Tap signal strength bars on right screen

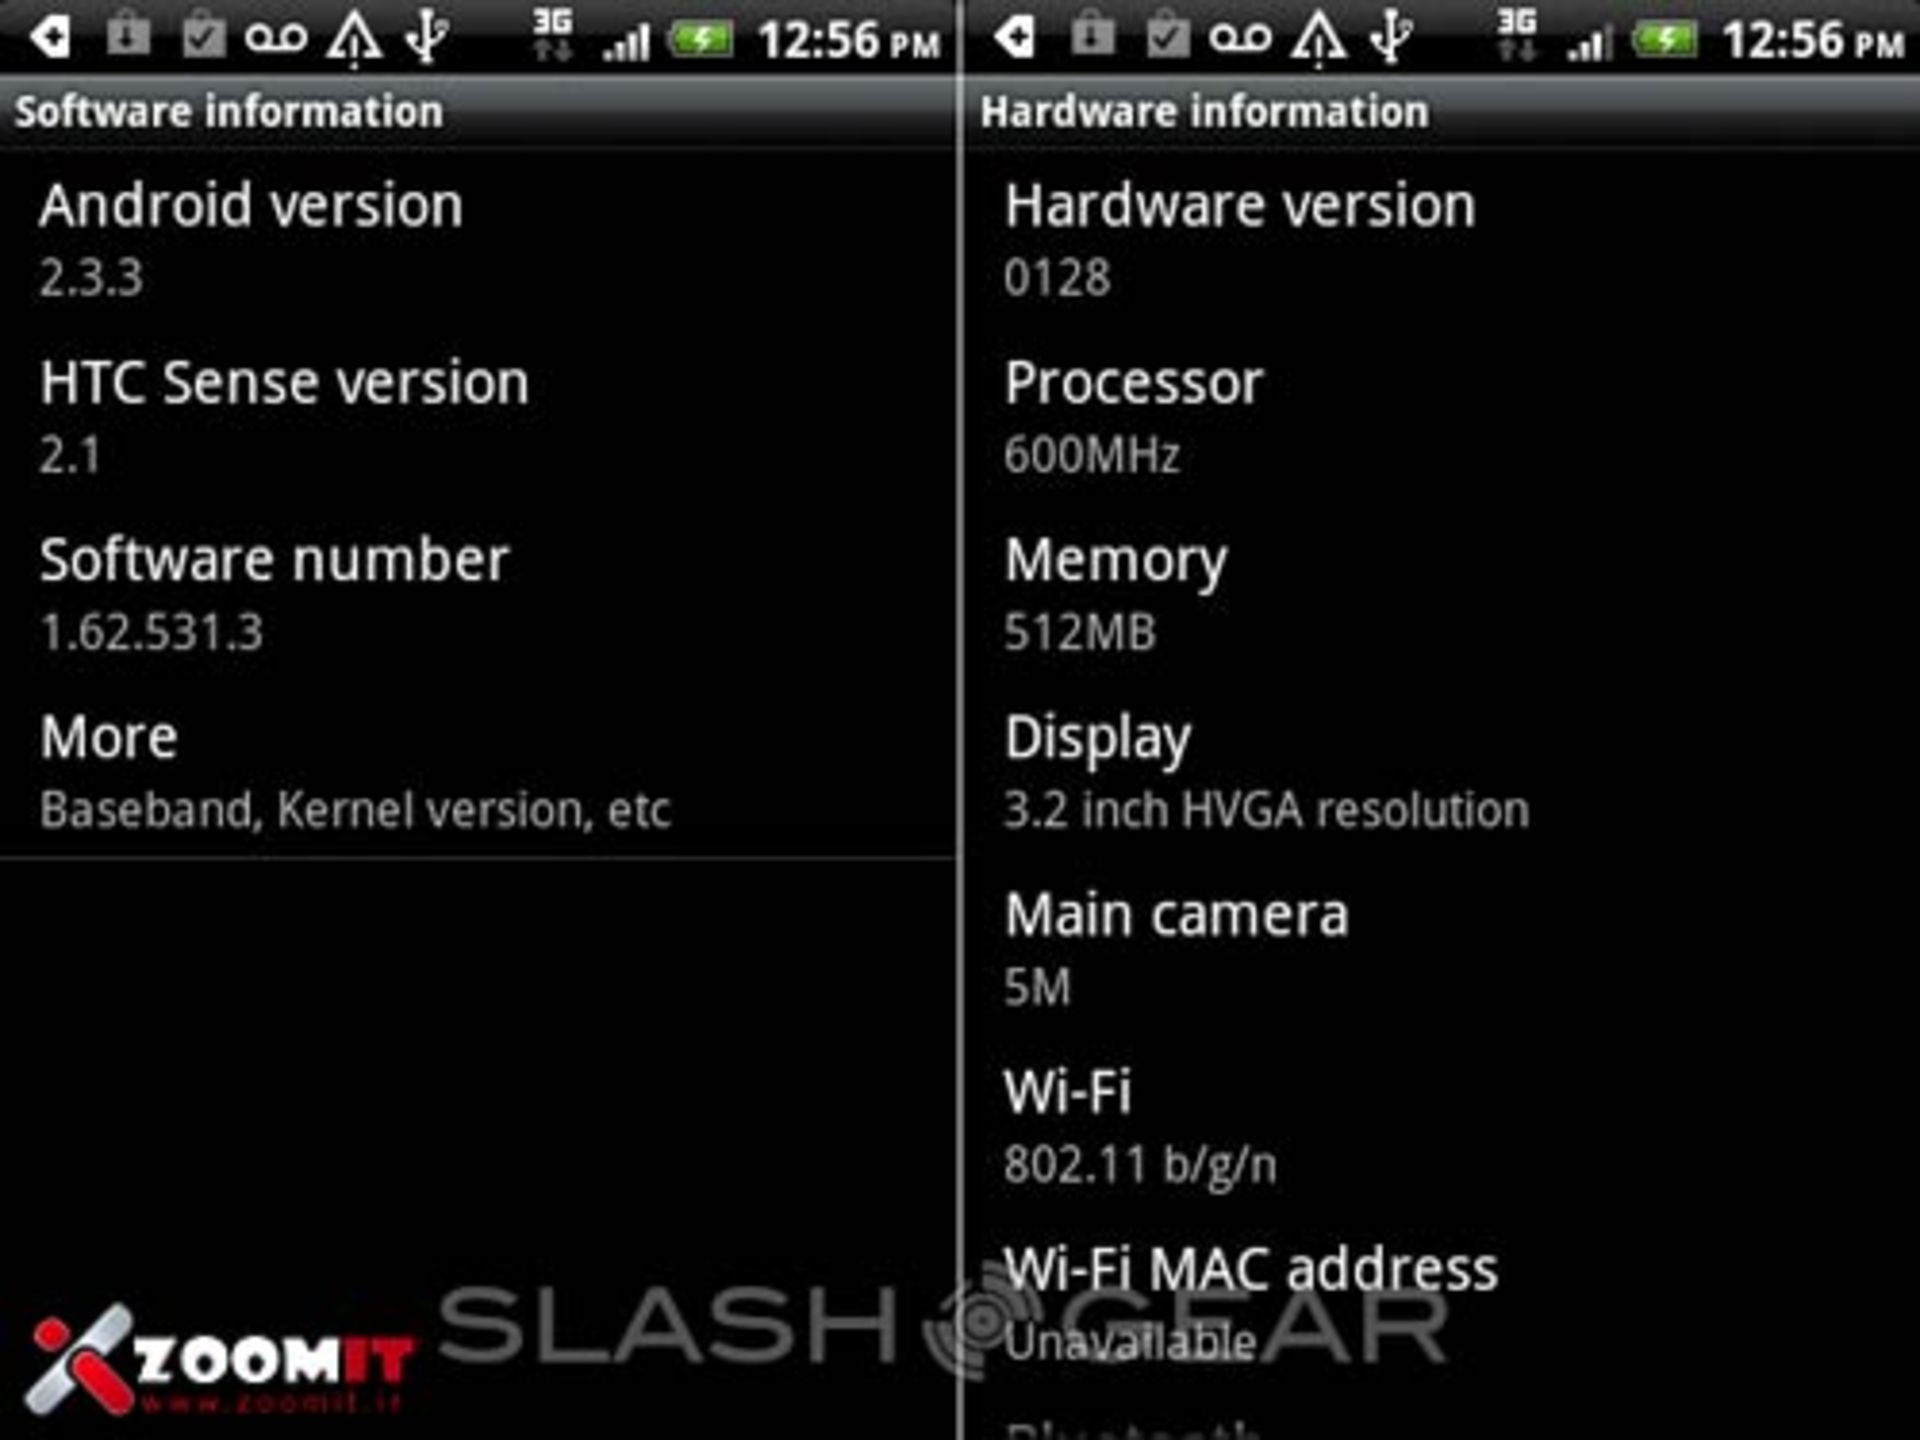pyautogui.click(x=1590, y=42)
